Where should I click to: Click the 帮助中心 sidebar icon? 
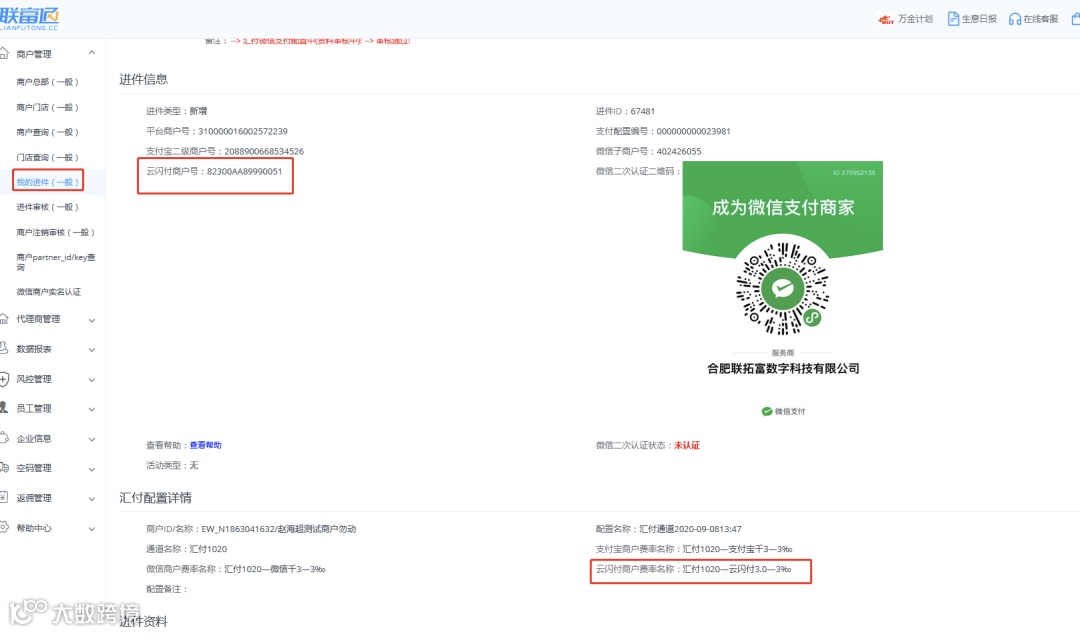[x=4, y=528]
